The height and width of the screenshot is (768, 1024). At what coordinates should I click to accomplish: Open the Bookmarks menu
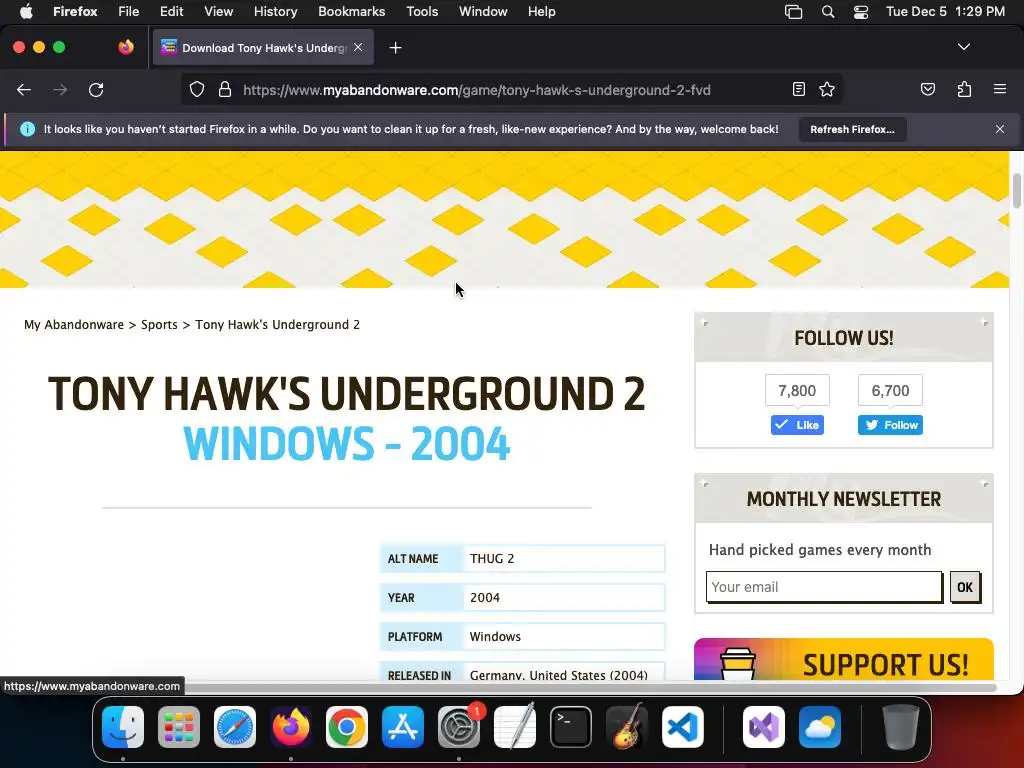(352, 11)
